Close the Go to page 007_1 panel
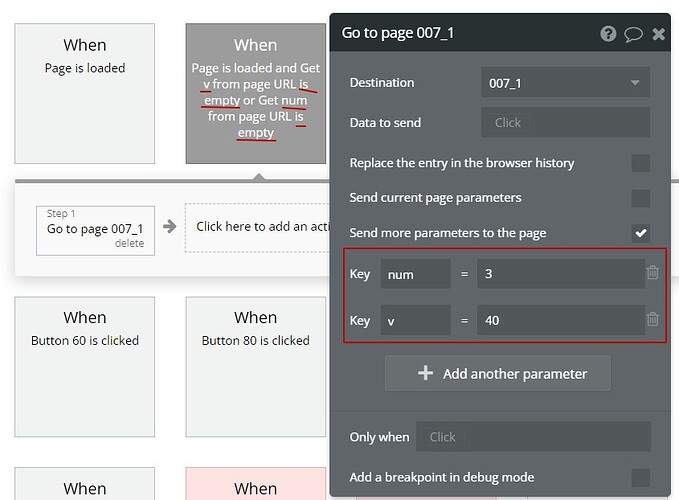Screen dimensions: 679x500 [658, 34]
